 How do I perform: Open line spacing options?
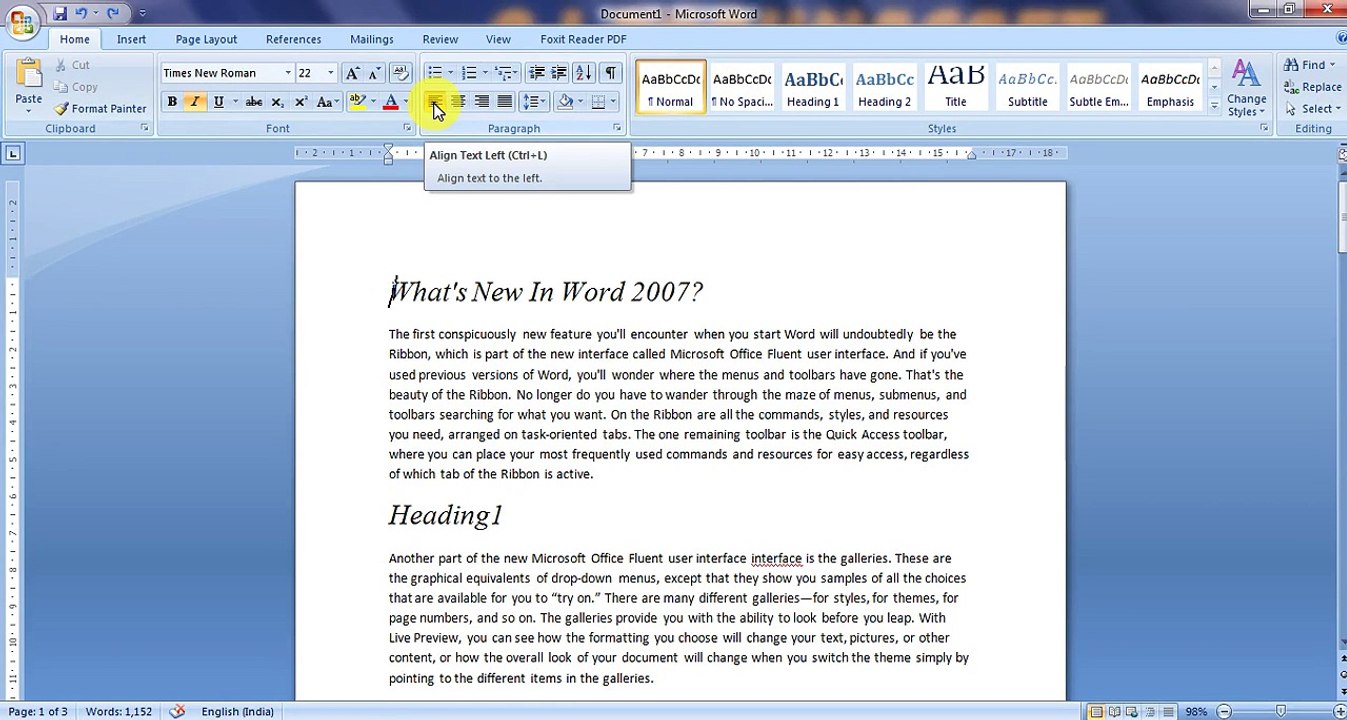click(x=533, y=102)
